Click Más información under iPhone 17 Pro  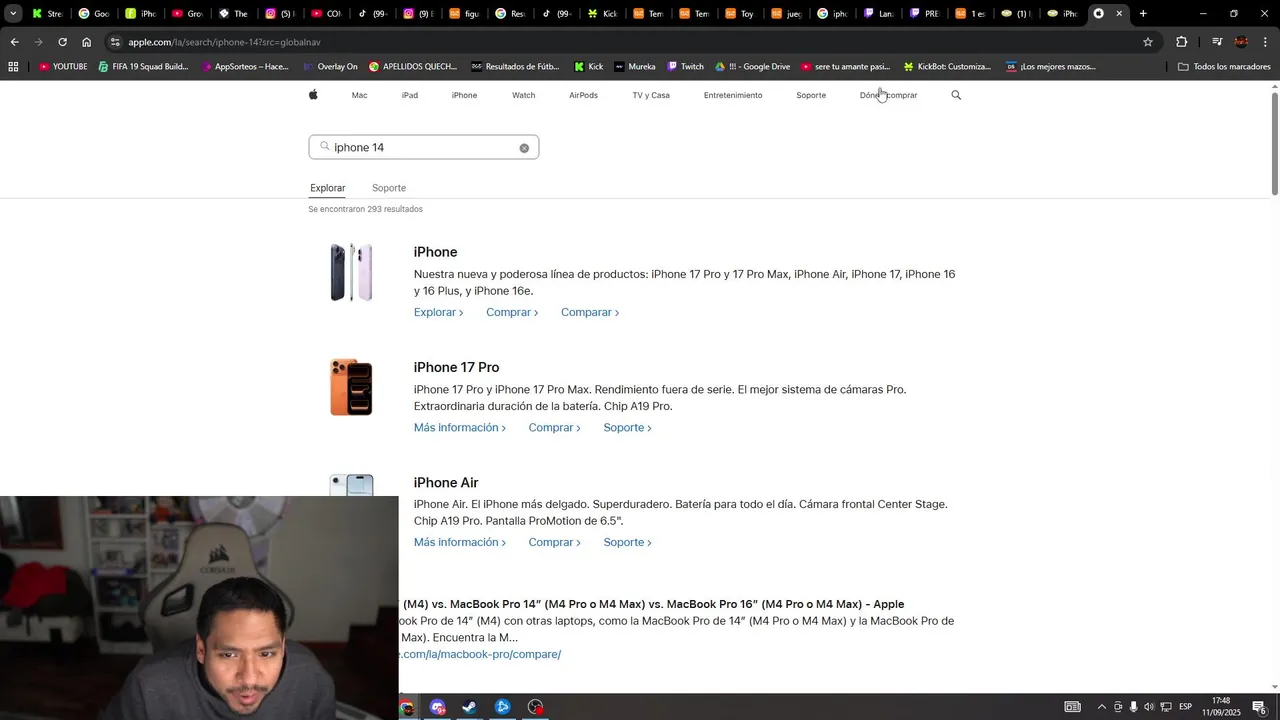[460, 427]
